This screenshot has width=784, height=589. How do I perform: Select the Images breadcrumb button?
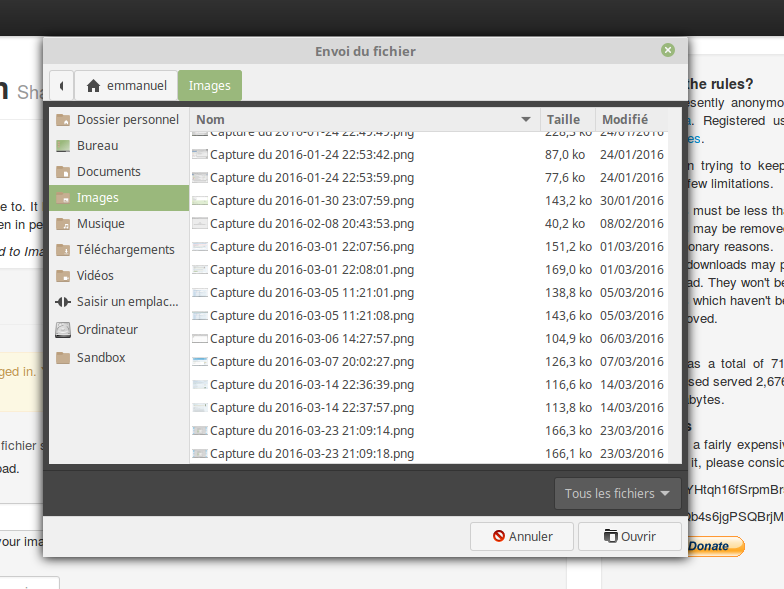[x=210, y=86]
